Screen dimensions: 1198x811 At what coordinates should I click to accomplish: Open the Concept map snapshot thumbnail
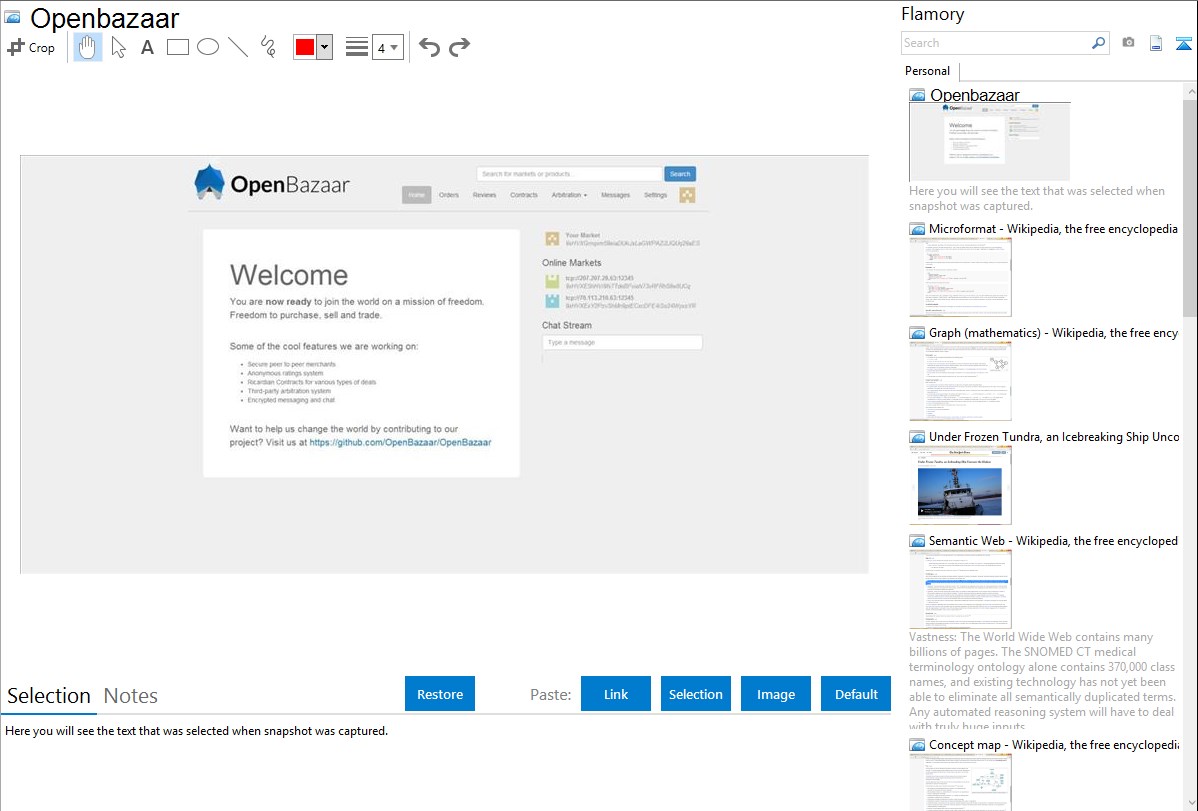(x=960, y=782)
